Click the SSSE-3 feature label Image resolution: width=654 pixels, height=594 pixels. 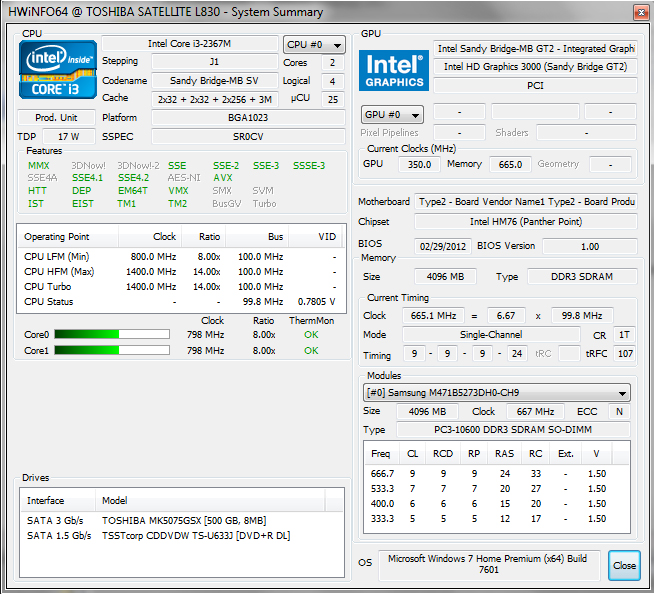[309, 166]
